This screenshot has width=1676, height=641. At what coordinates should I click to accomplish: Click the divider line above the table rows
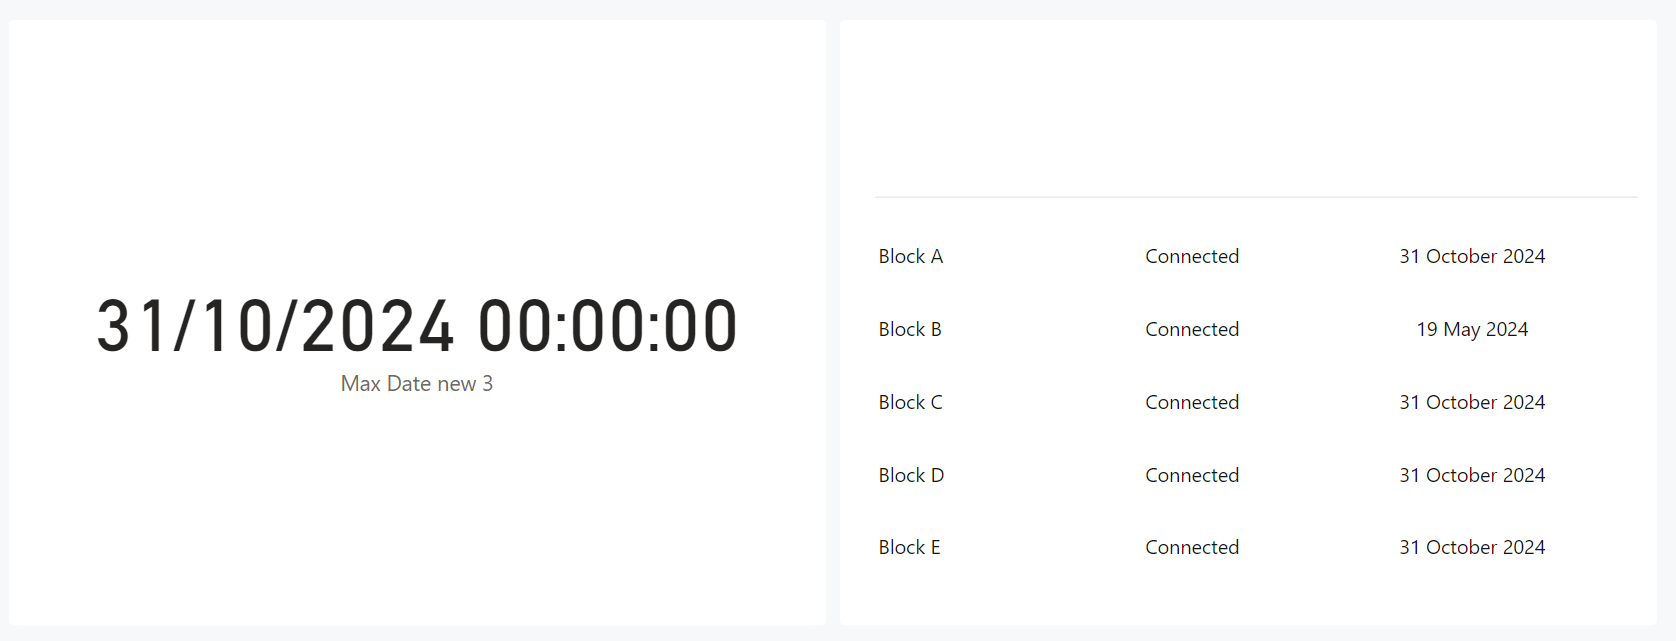[1256, 197]
